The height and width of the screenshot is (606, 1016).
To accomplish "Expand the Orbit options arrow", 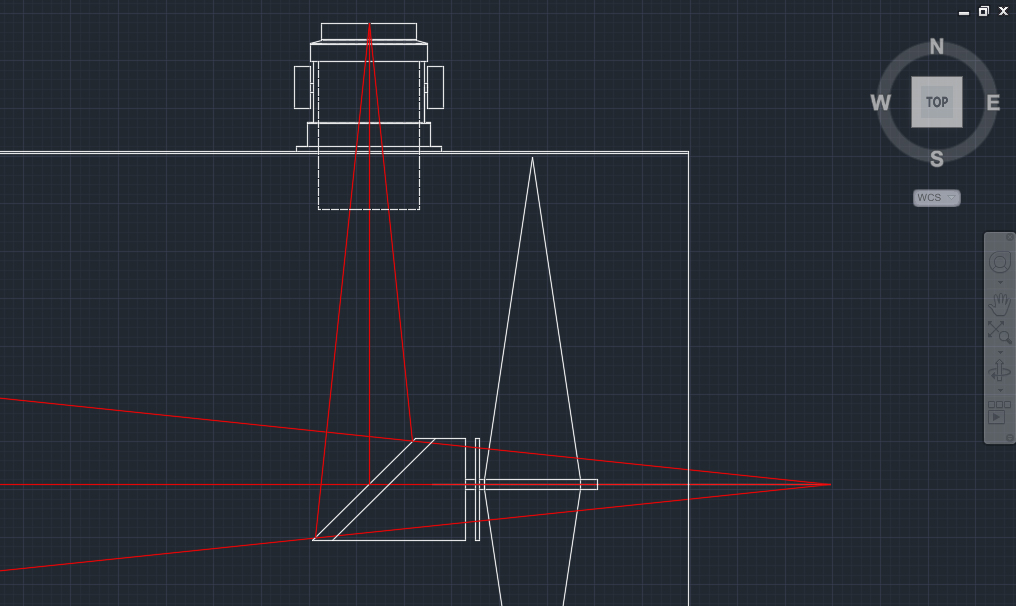I will (999, 390).
